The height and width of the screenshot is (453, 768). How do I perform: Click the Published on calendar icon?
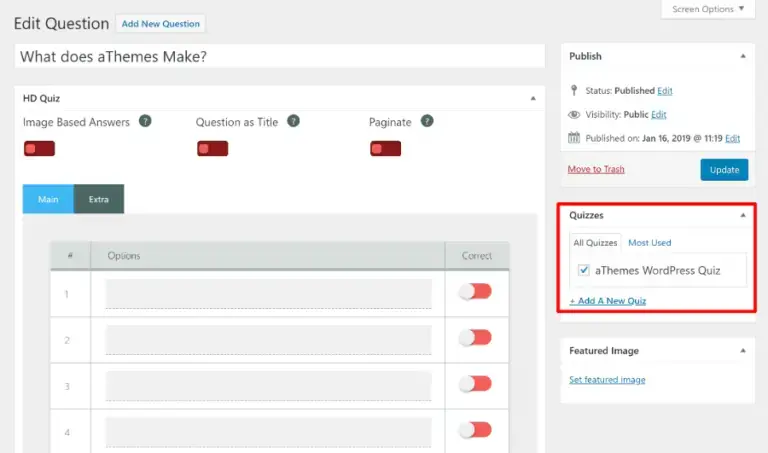(x=574, y=138)
